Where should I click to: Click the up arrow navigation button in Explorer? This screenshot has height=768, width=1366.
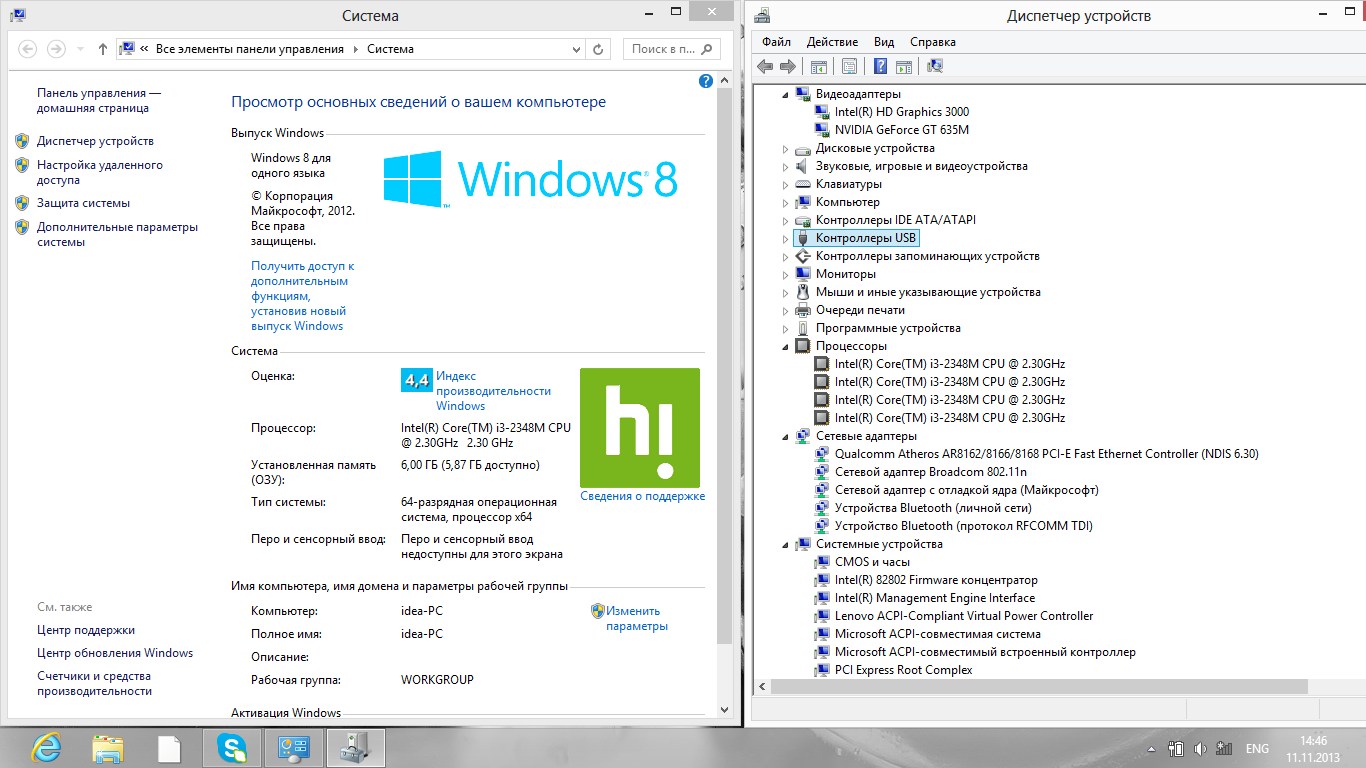103,49
